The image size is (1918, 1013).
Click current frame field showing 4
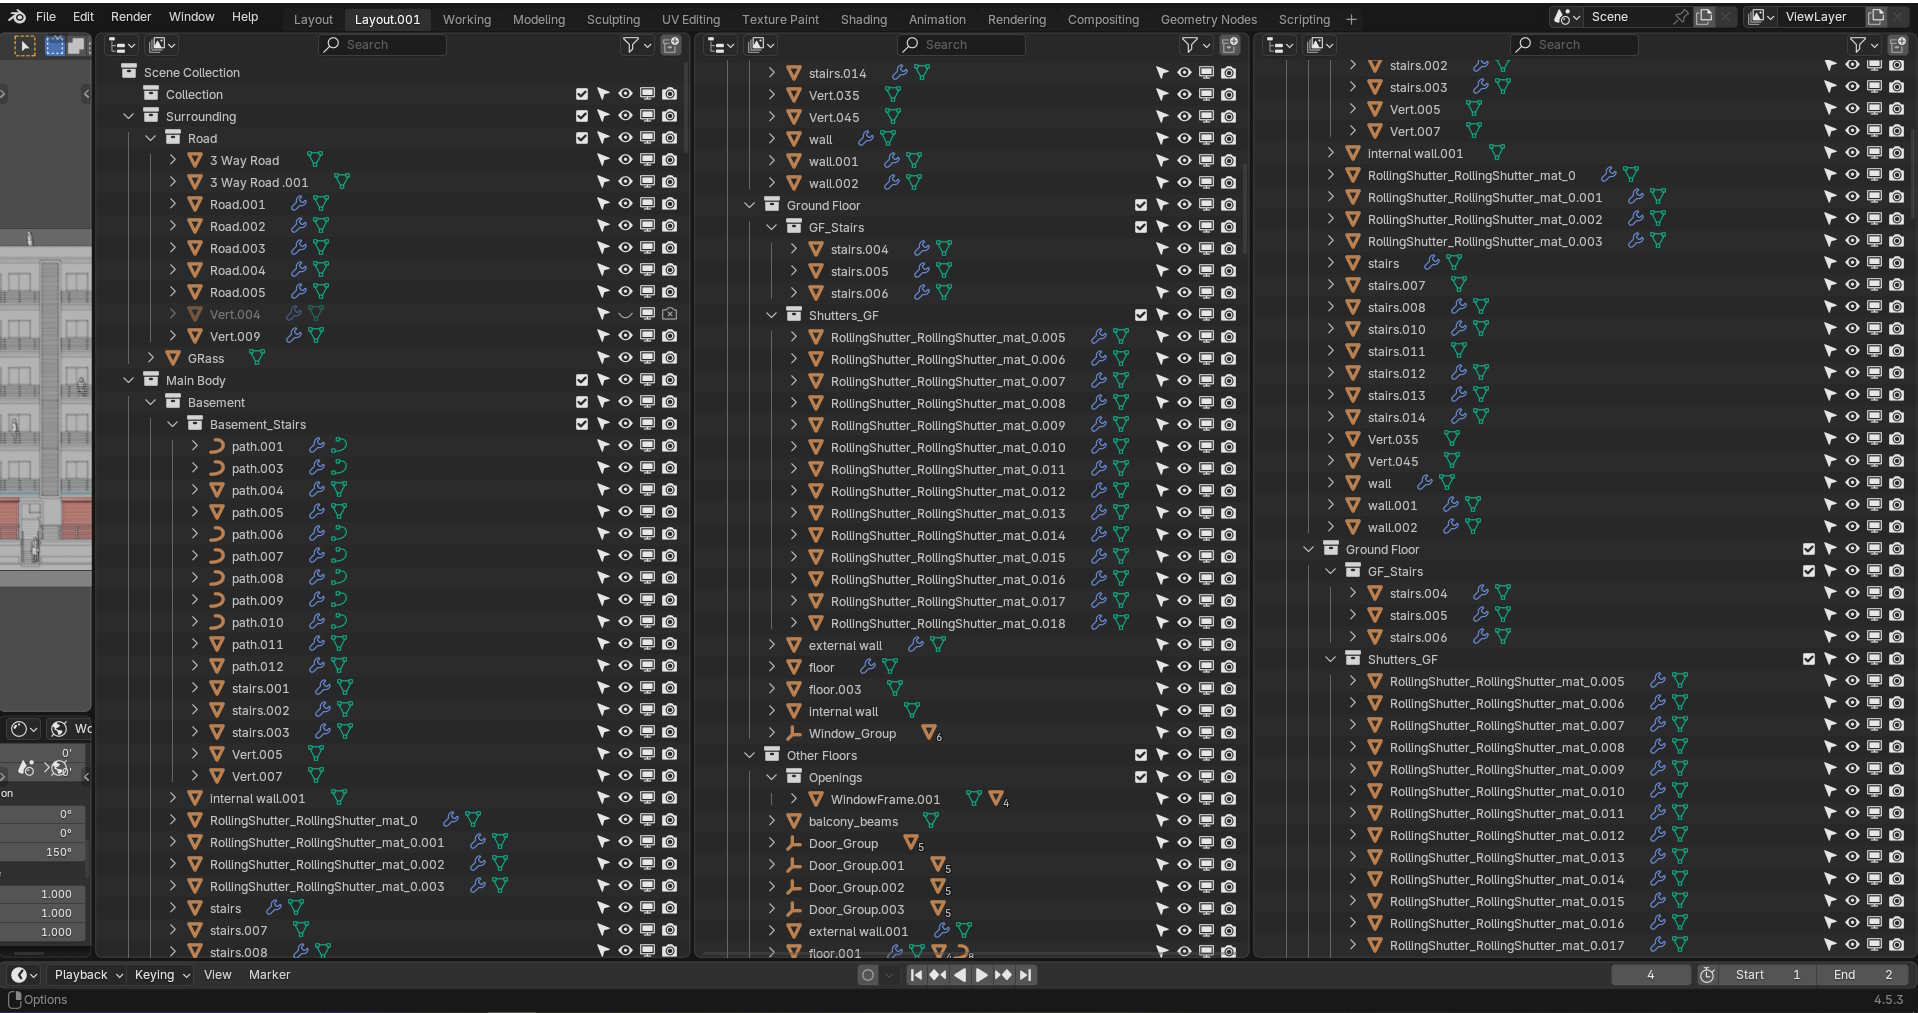[1650, 975]
